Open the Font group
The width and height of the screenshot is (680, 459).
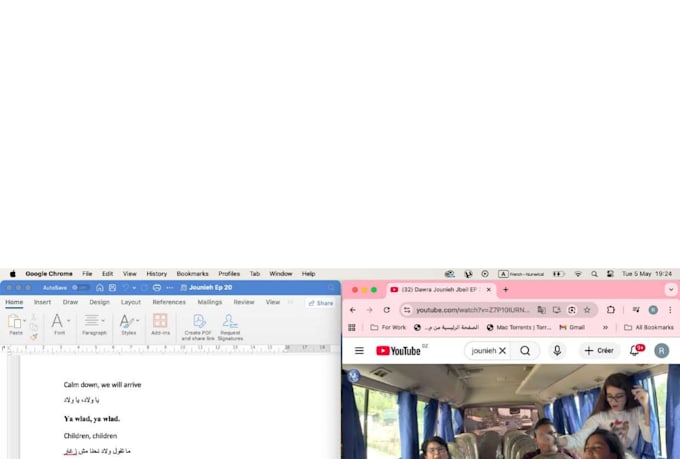click(x=60, y=325)
